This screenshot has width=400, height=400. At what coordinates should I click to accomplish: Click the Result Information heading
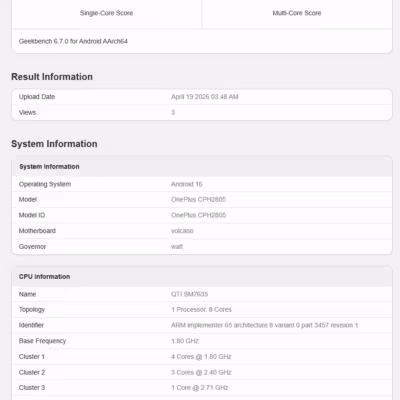pyautogui.click(x=52, y=77)
